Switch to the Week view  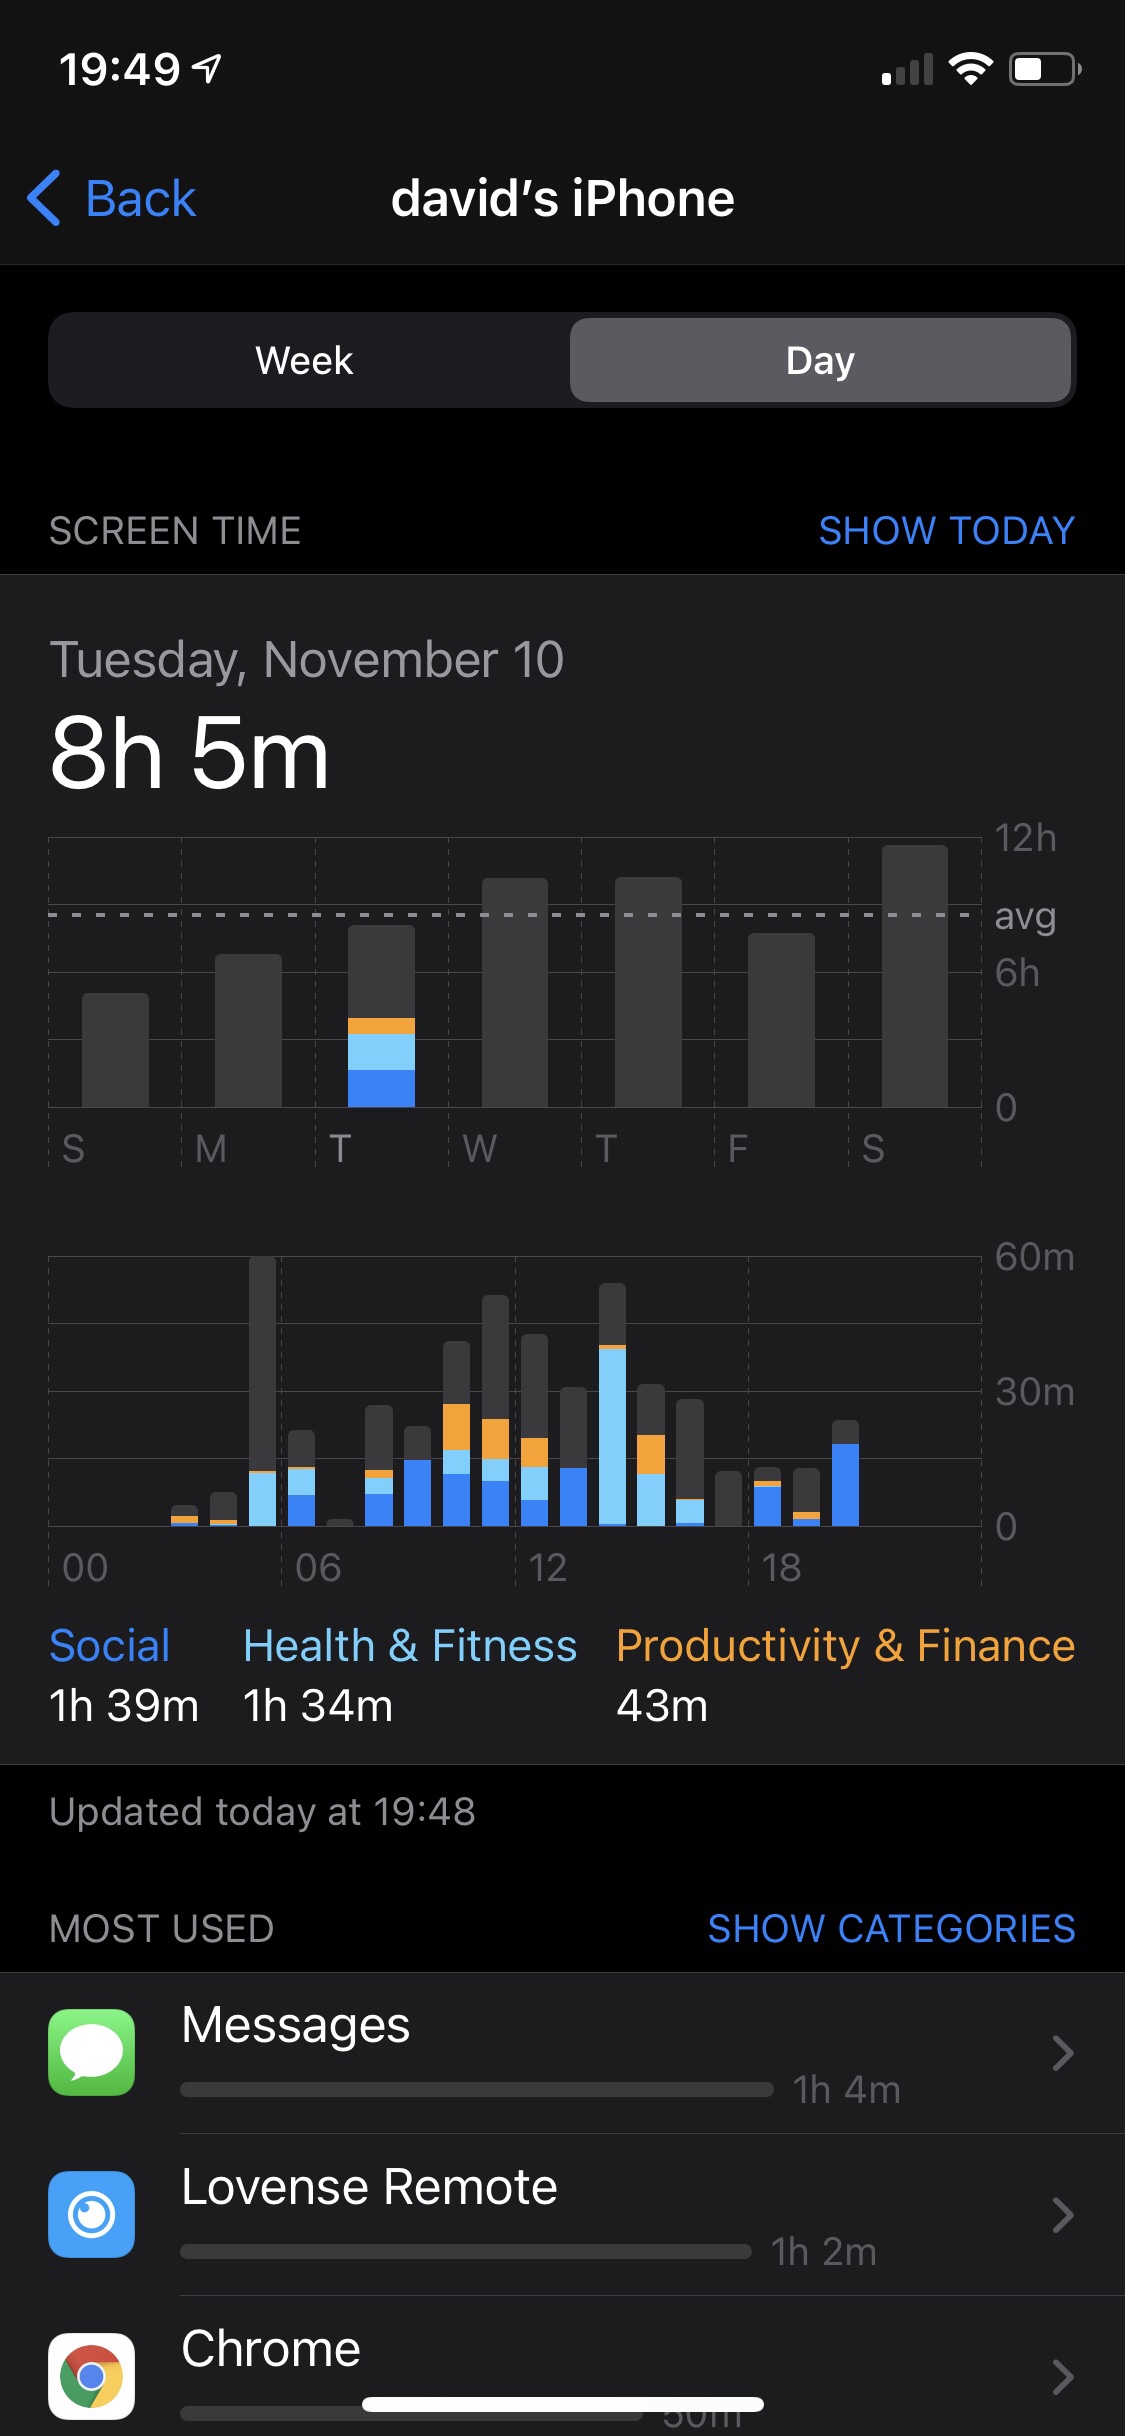click(x=304, y=360)
